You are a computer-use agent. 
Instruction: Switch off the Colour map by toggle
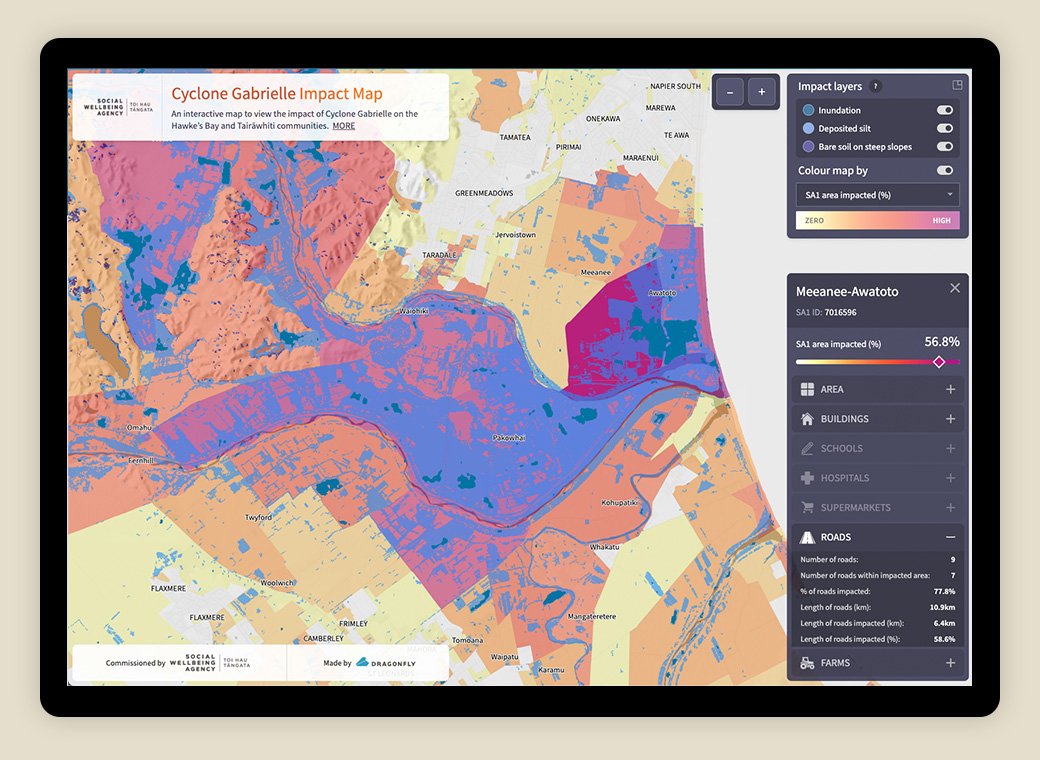click(x=944, y=171)
